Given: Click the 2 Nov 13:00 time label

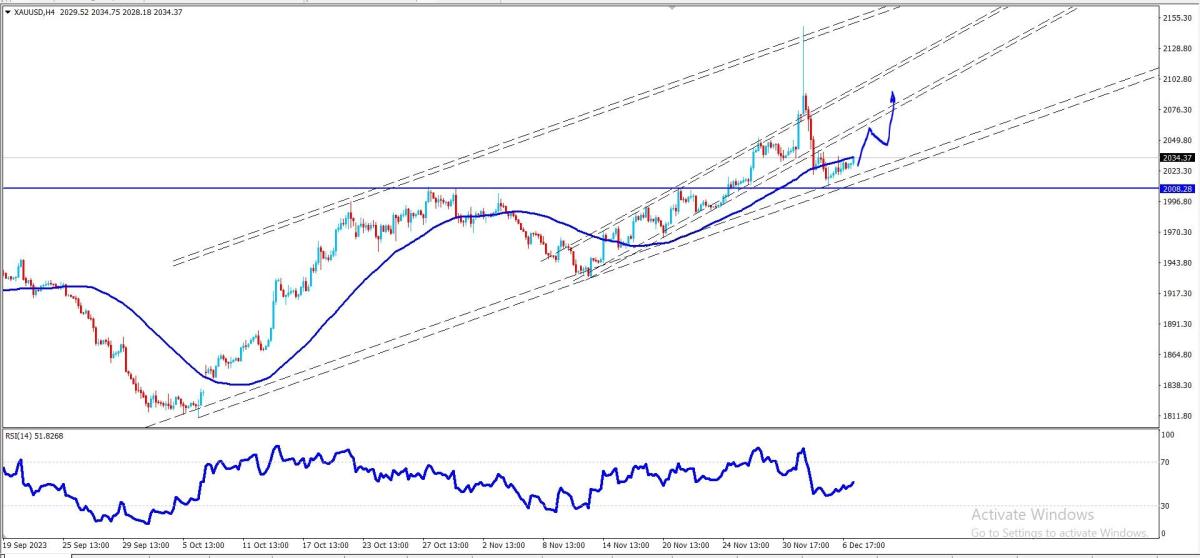Looking at the screenshot, I should click(506, 546).
